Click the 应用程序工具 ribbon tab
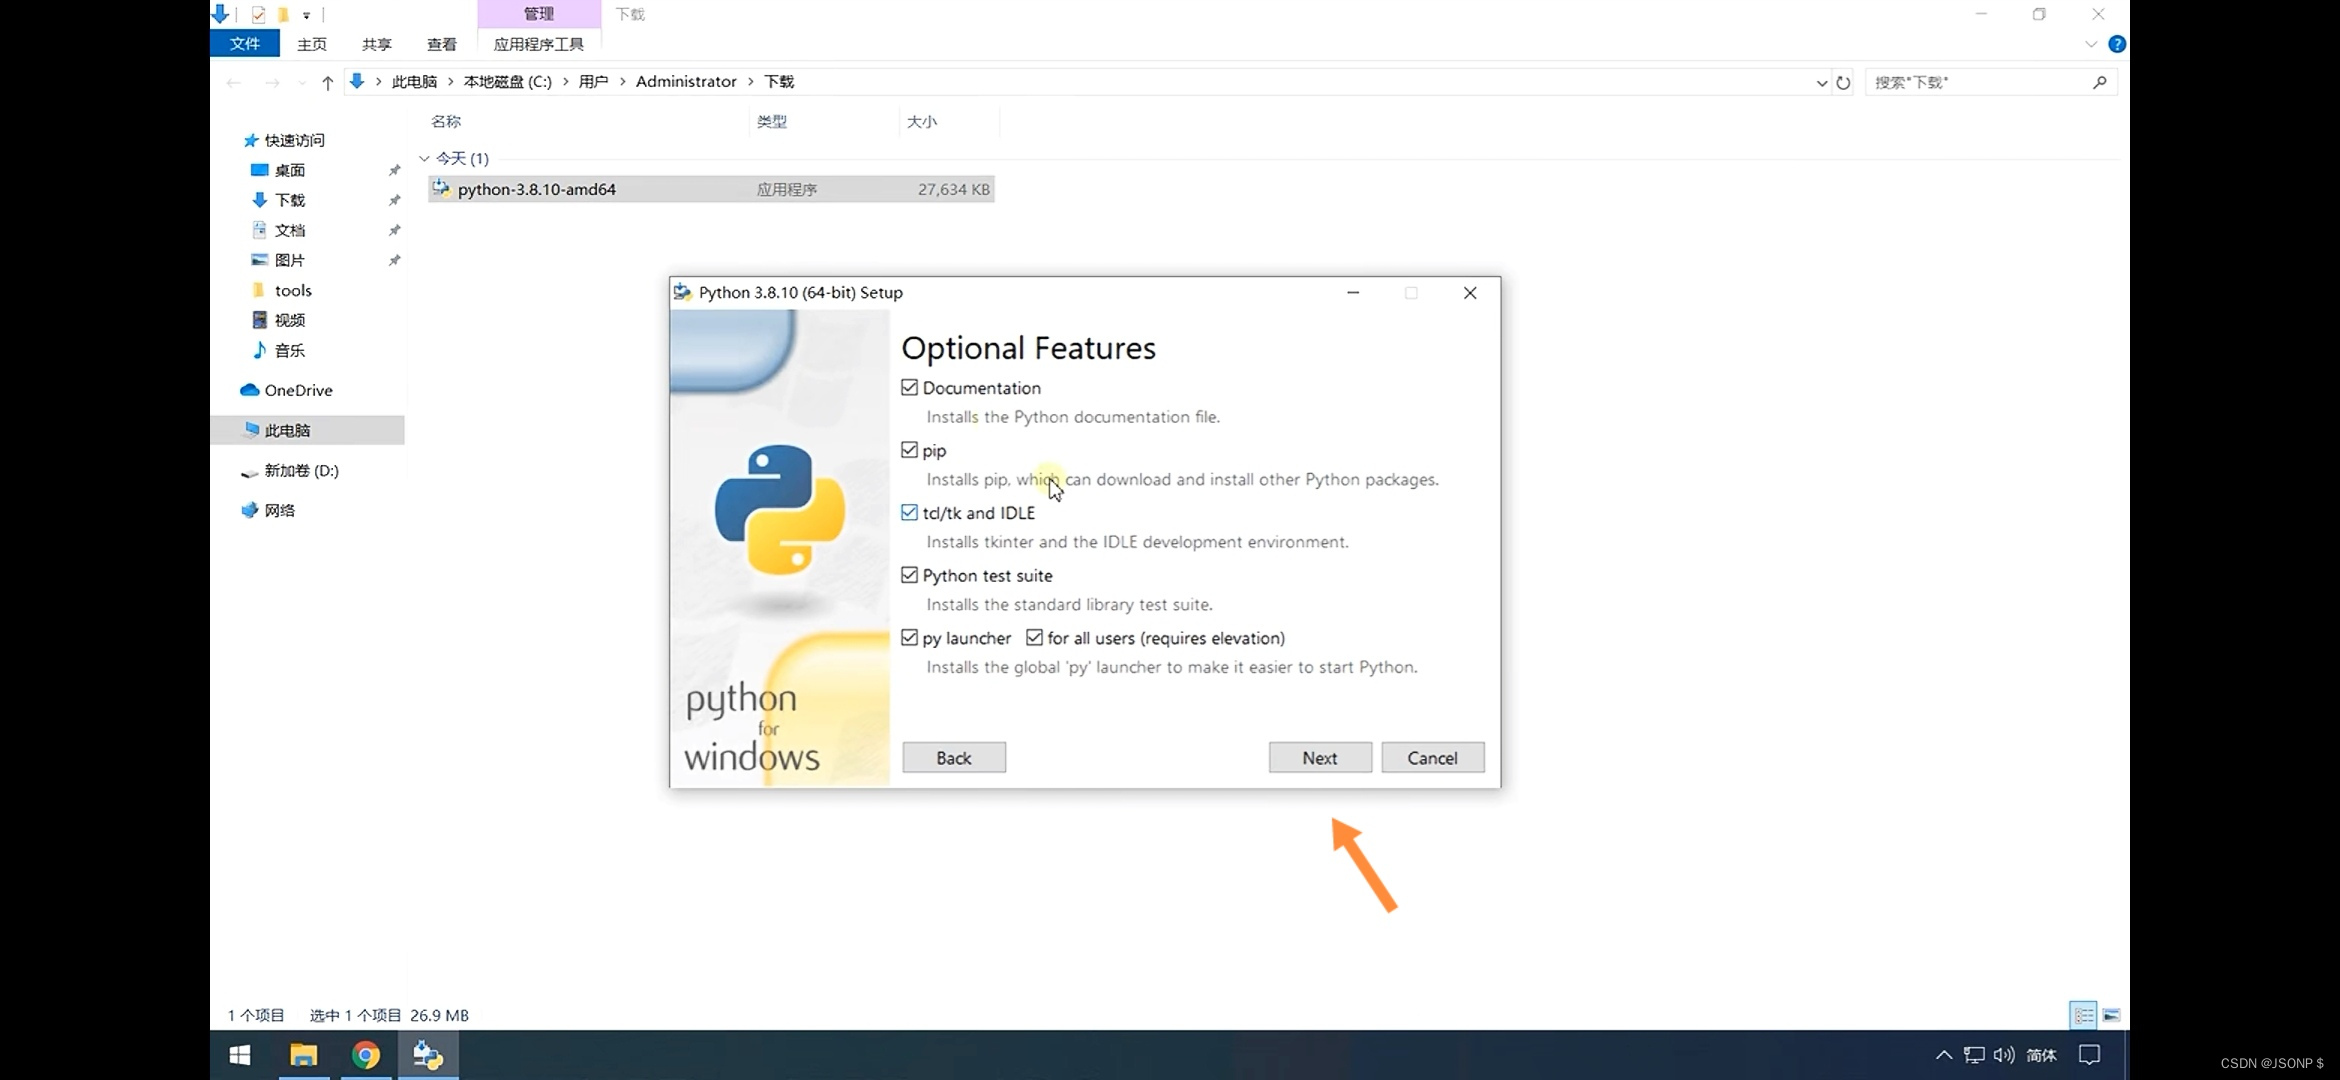 (537, 43)
